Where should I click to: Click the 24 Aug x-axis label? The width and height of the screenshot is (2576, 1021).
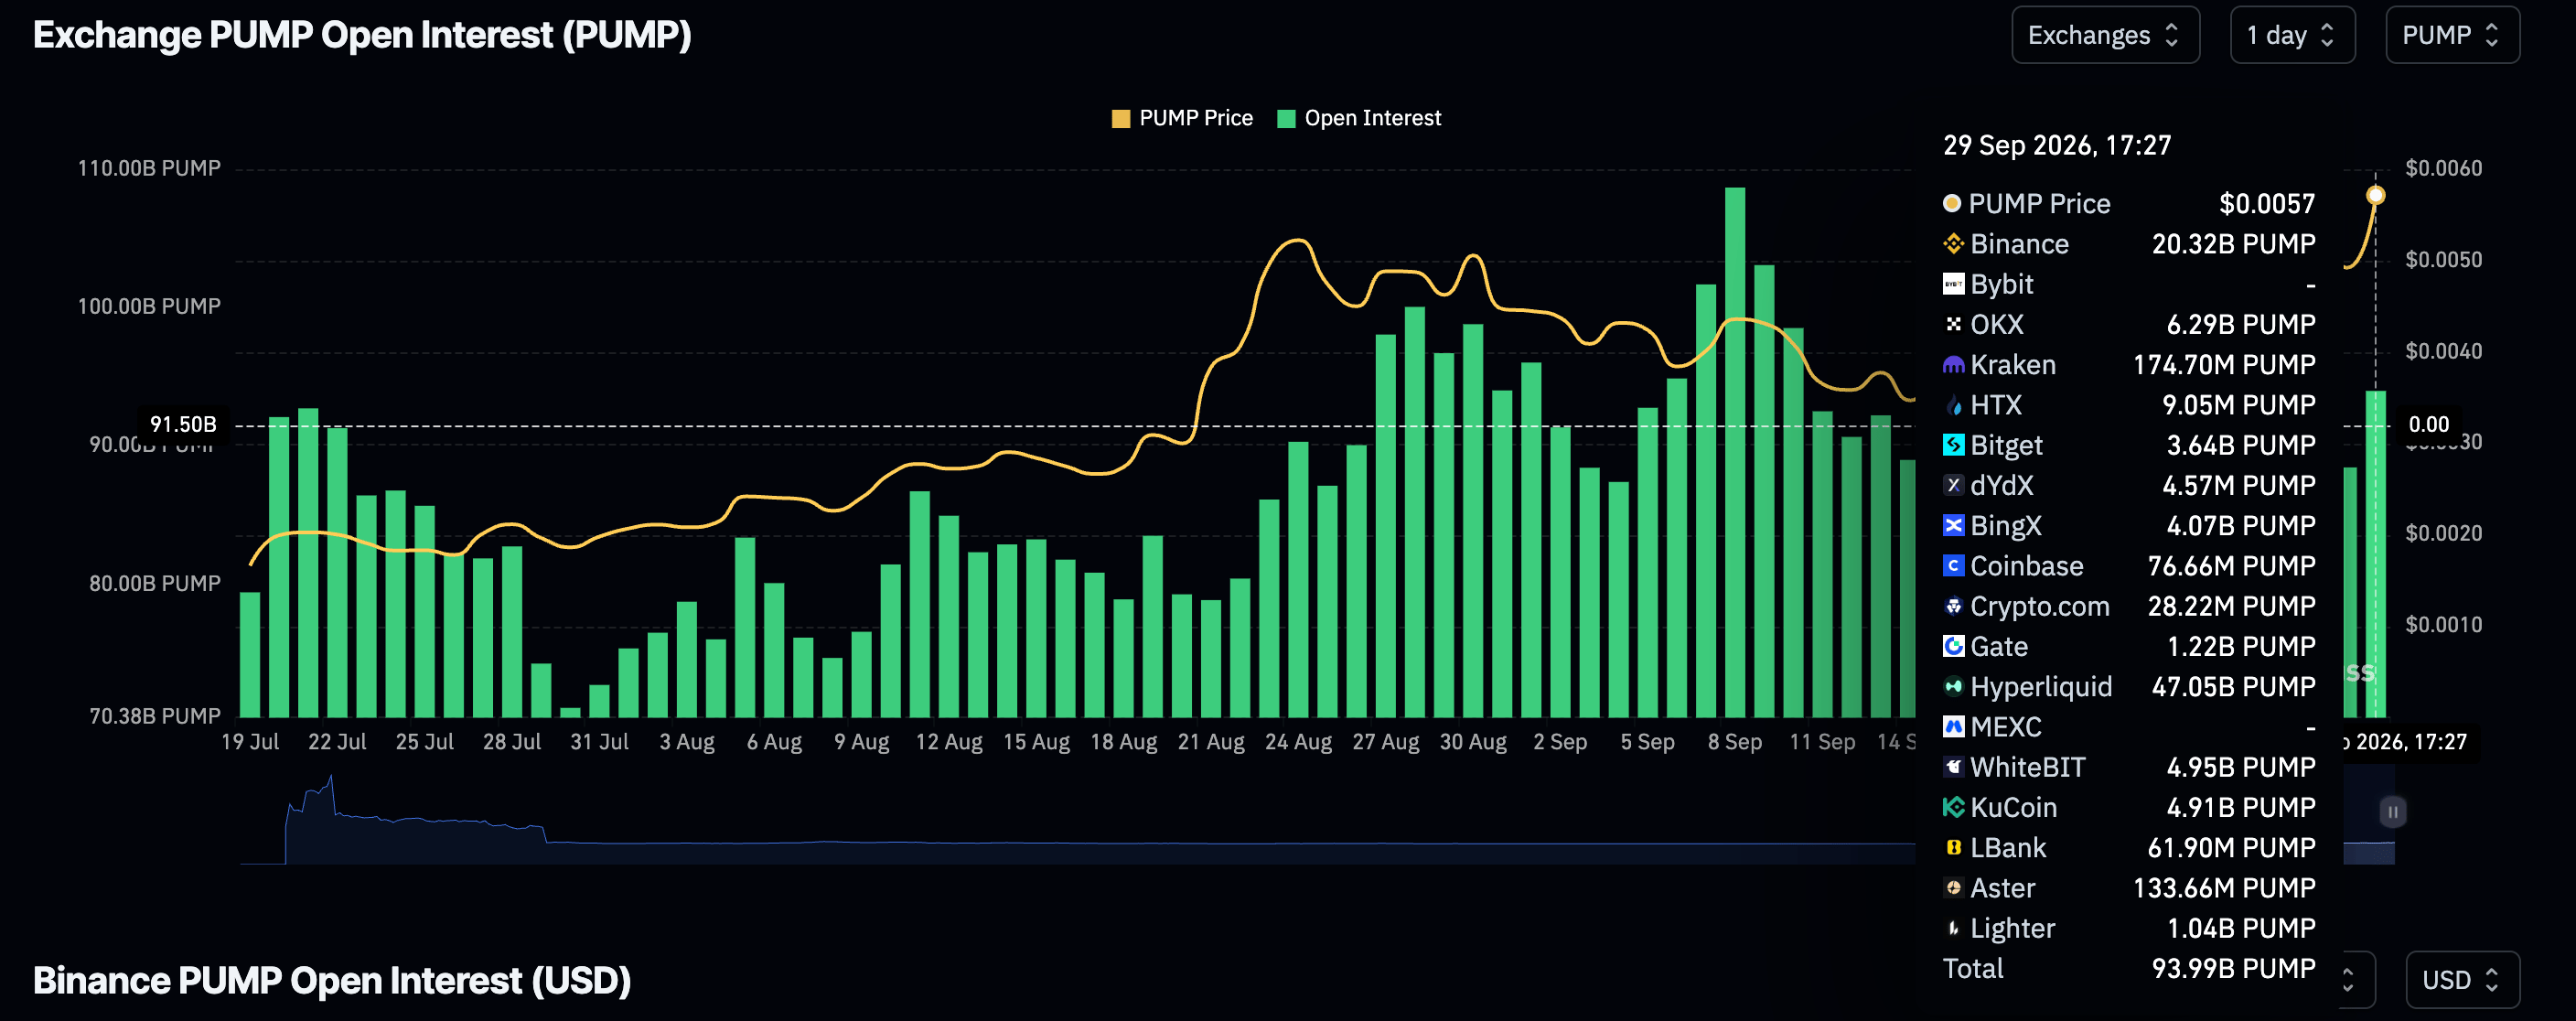(1298, 742)
